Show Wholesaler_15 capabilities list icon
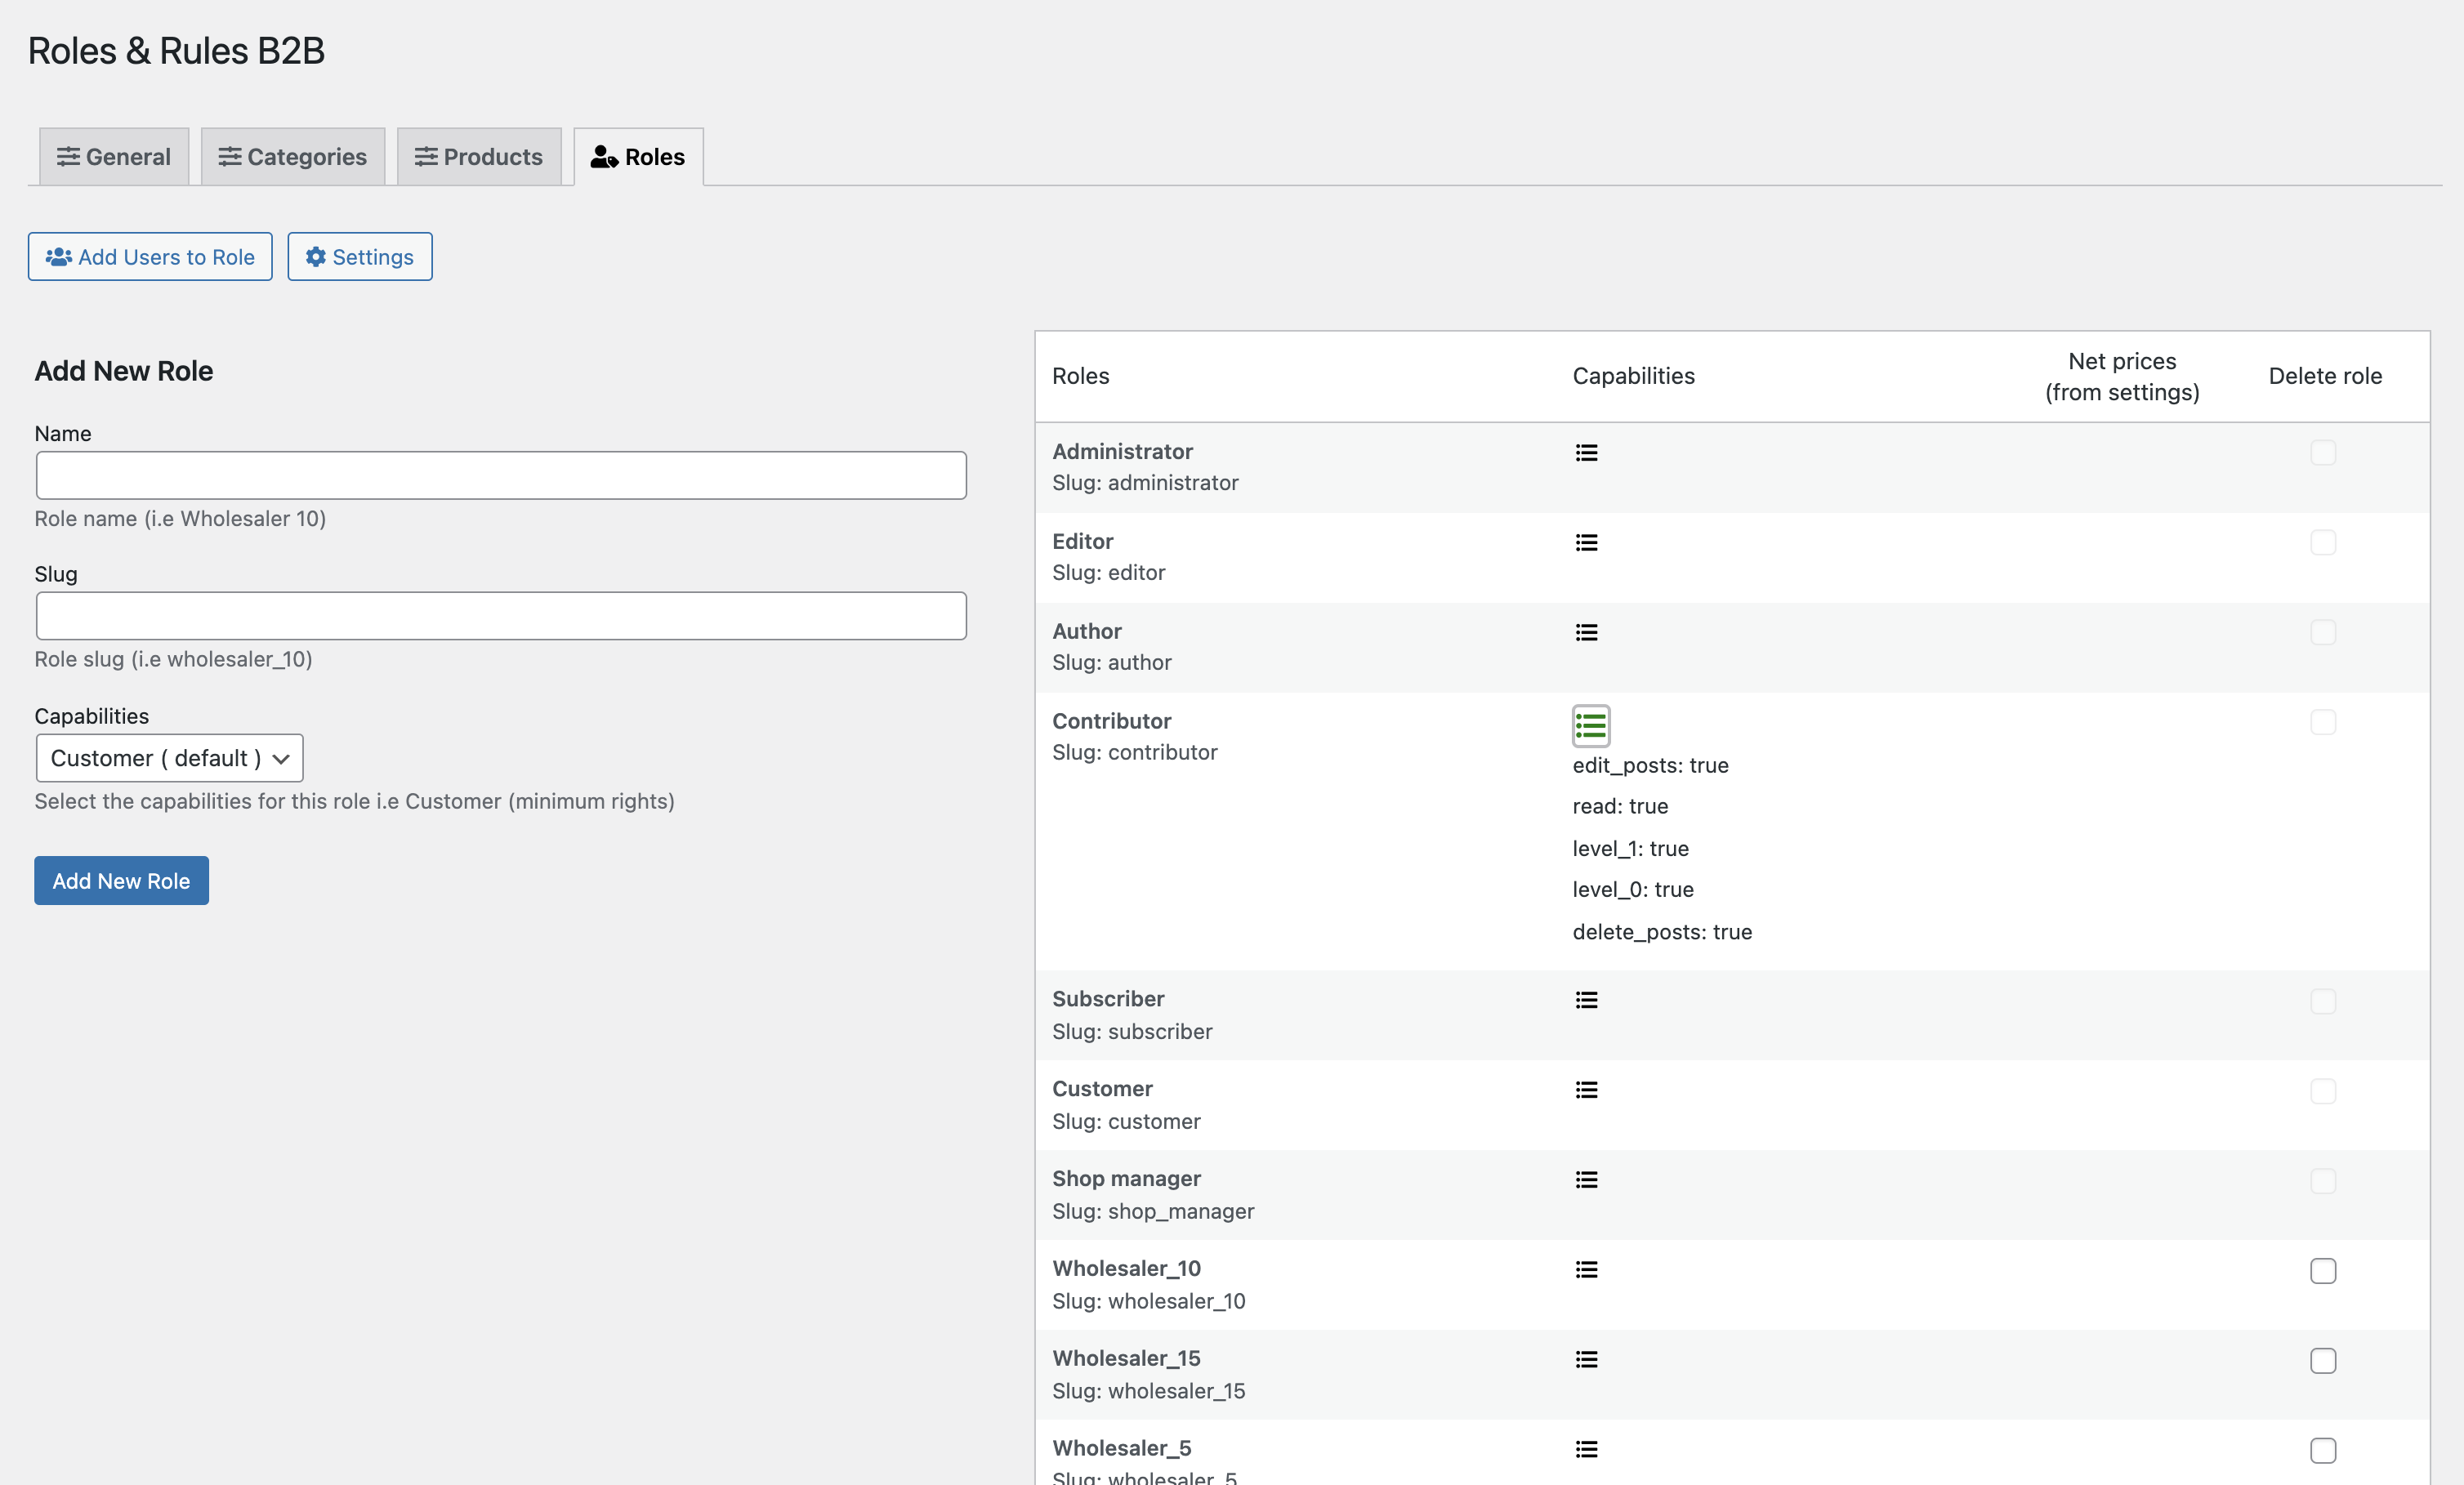This screenshot has width=2464, height=1485. pyautogui.click(x=1586, y=1360)
